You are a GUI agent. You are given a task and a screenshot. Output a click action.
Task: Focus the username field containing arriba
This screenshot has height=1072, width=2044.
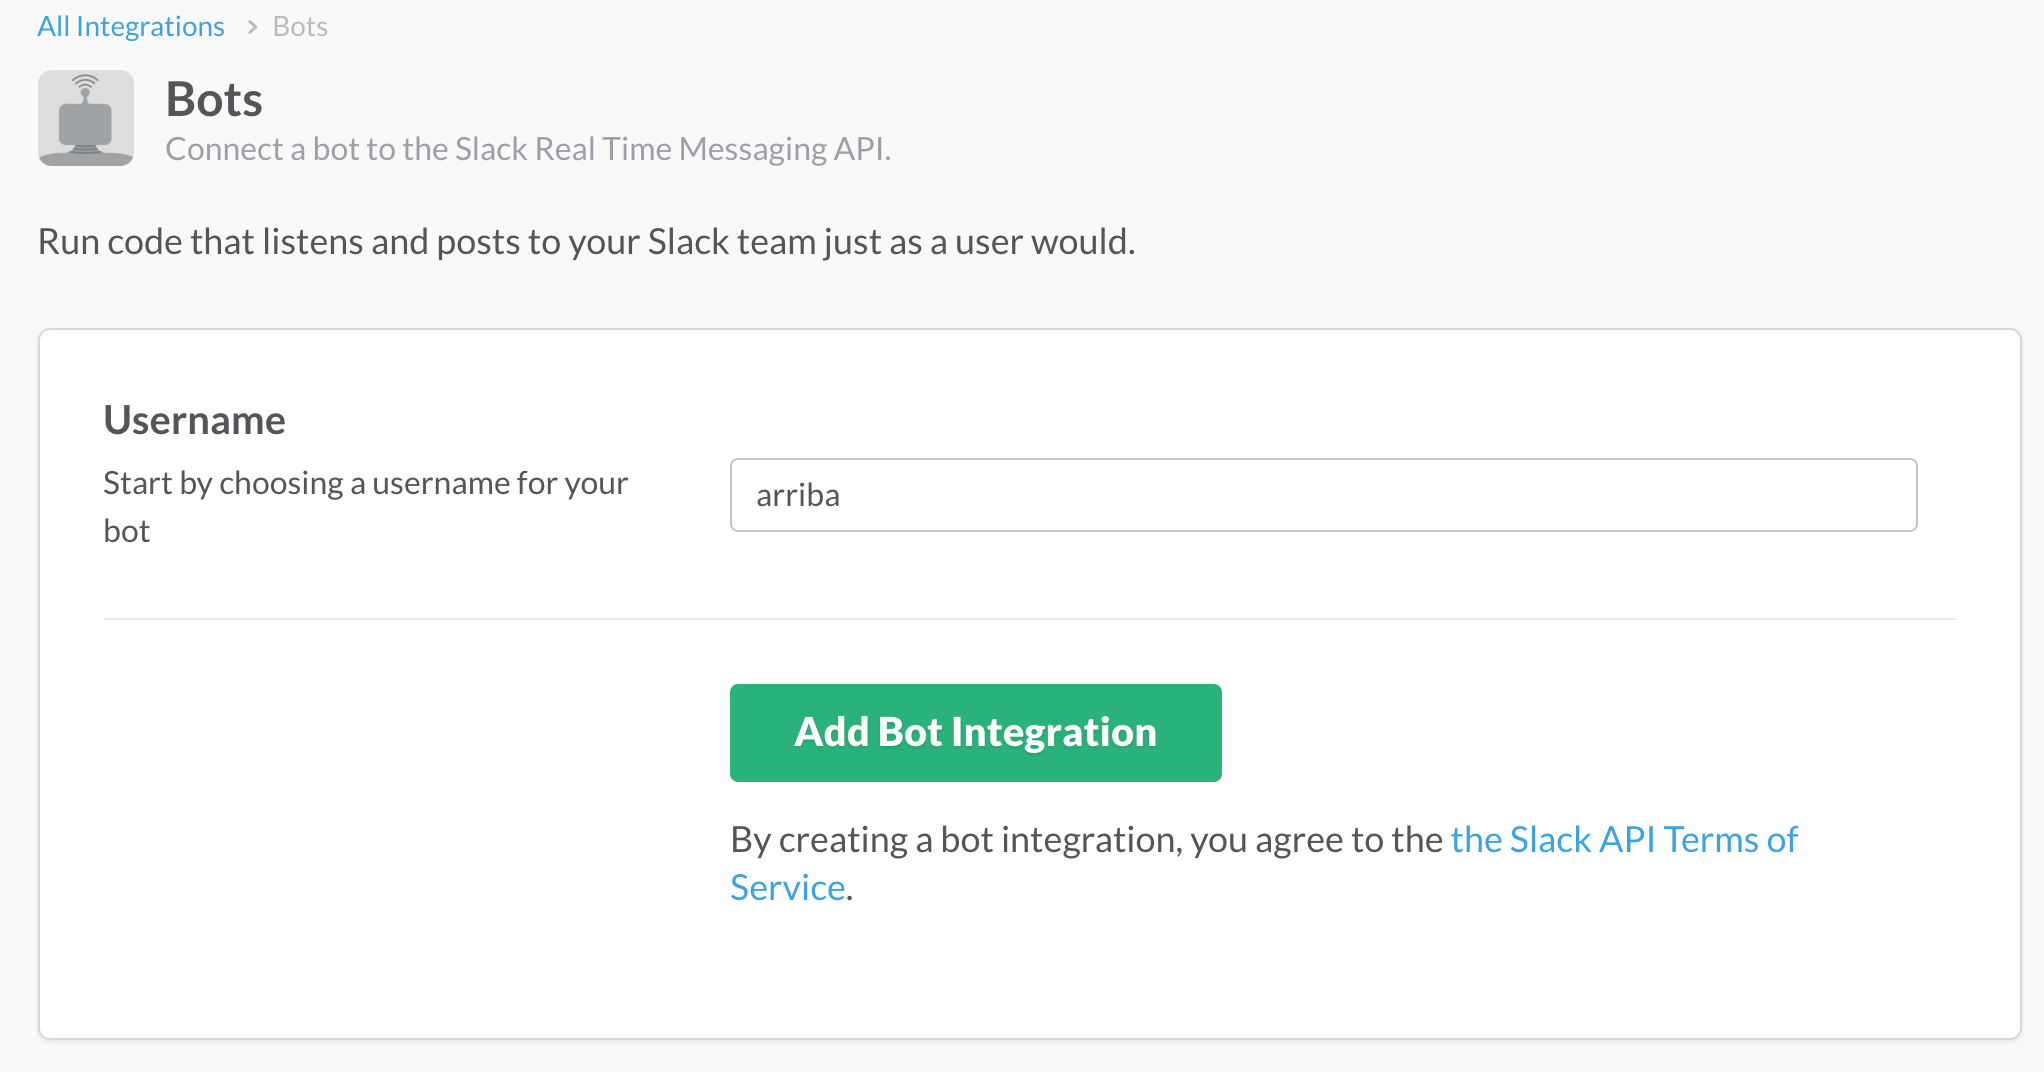point(1323,495)
